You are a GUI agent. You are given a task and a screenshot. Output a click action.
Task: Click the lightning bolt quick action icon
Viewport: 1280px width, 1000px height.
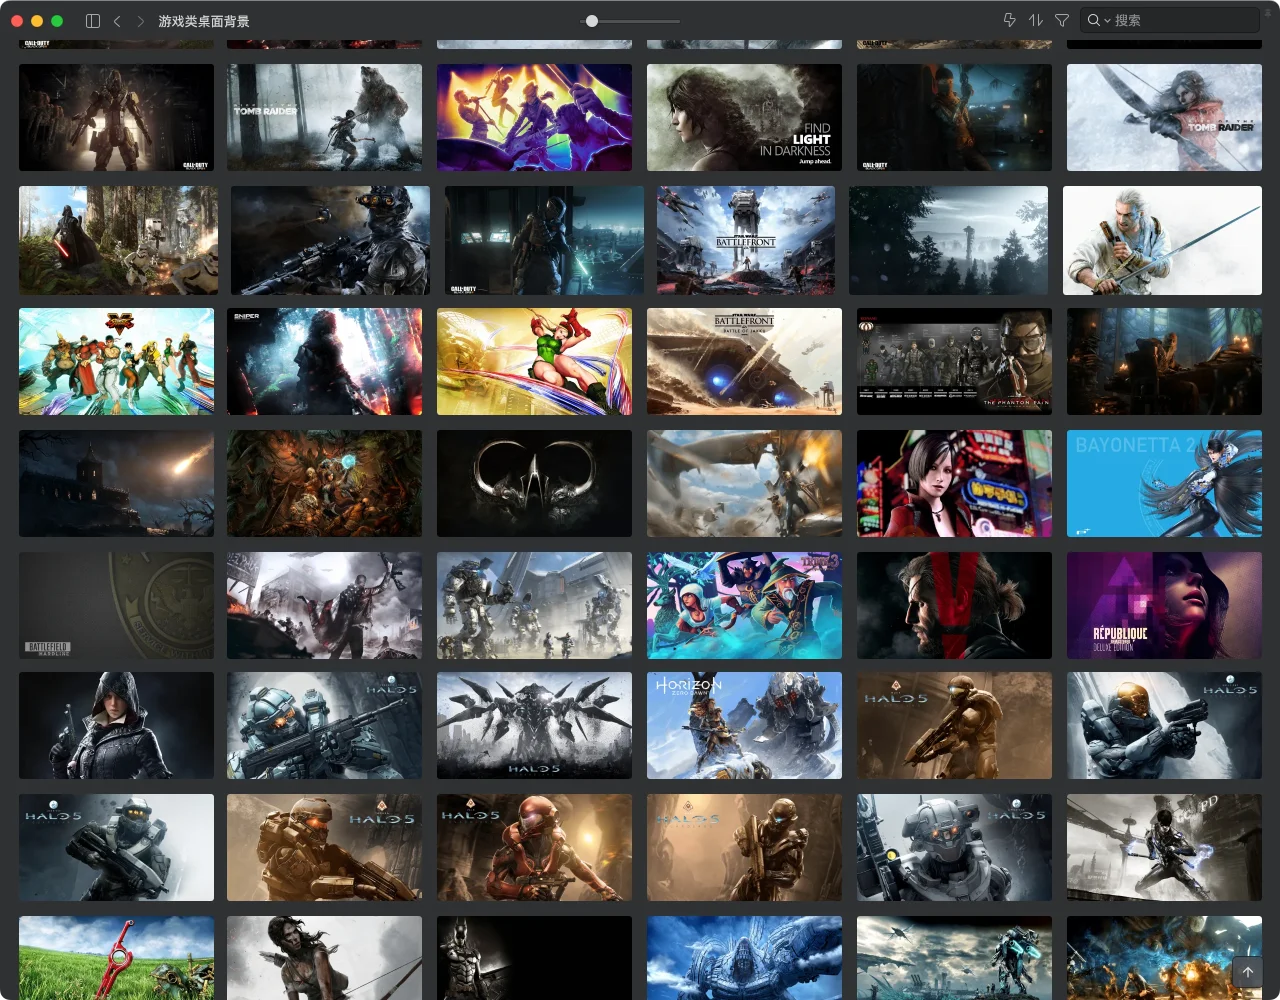(1009, 20)
